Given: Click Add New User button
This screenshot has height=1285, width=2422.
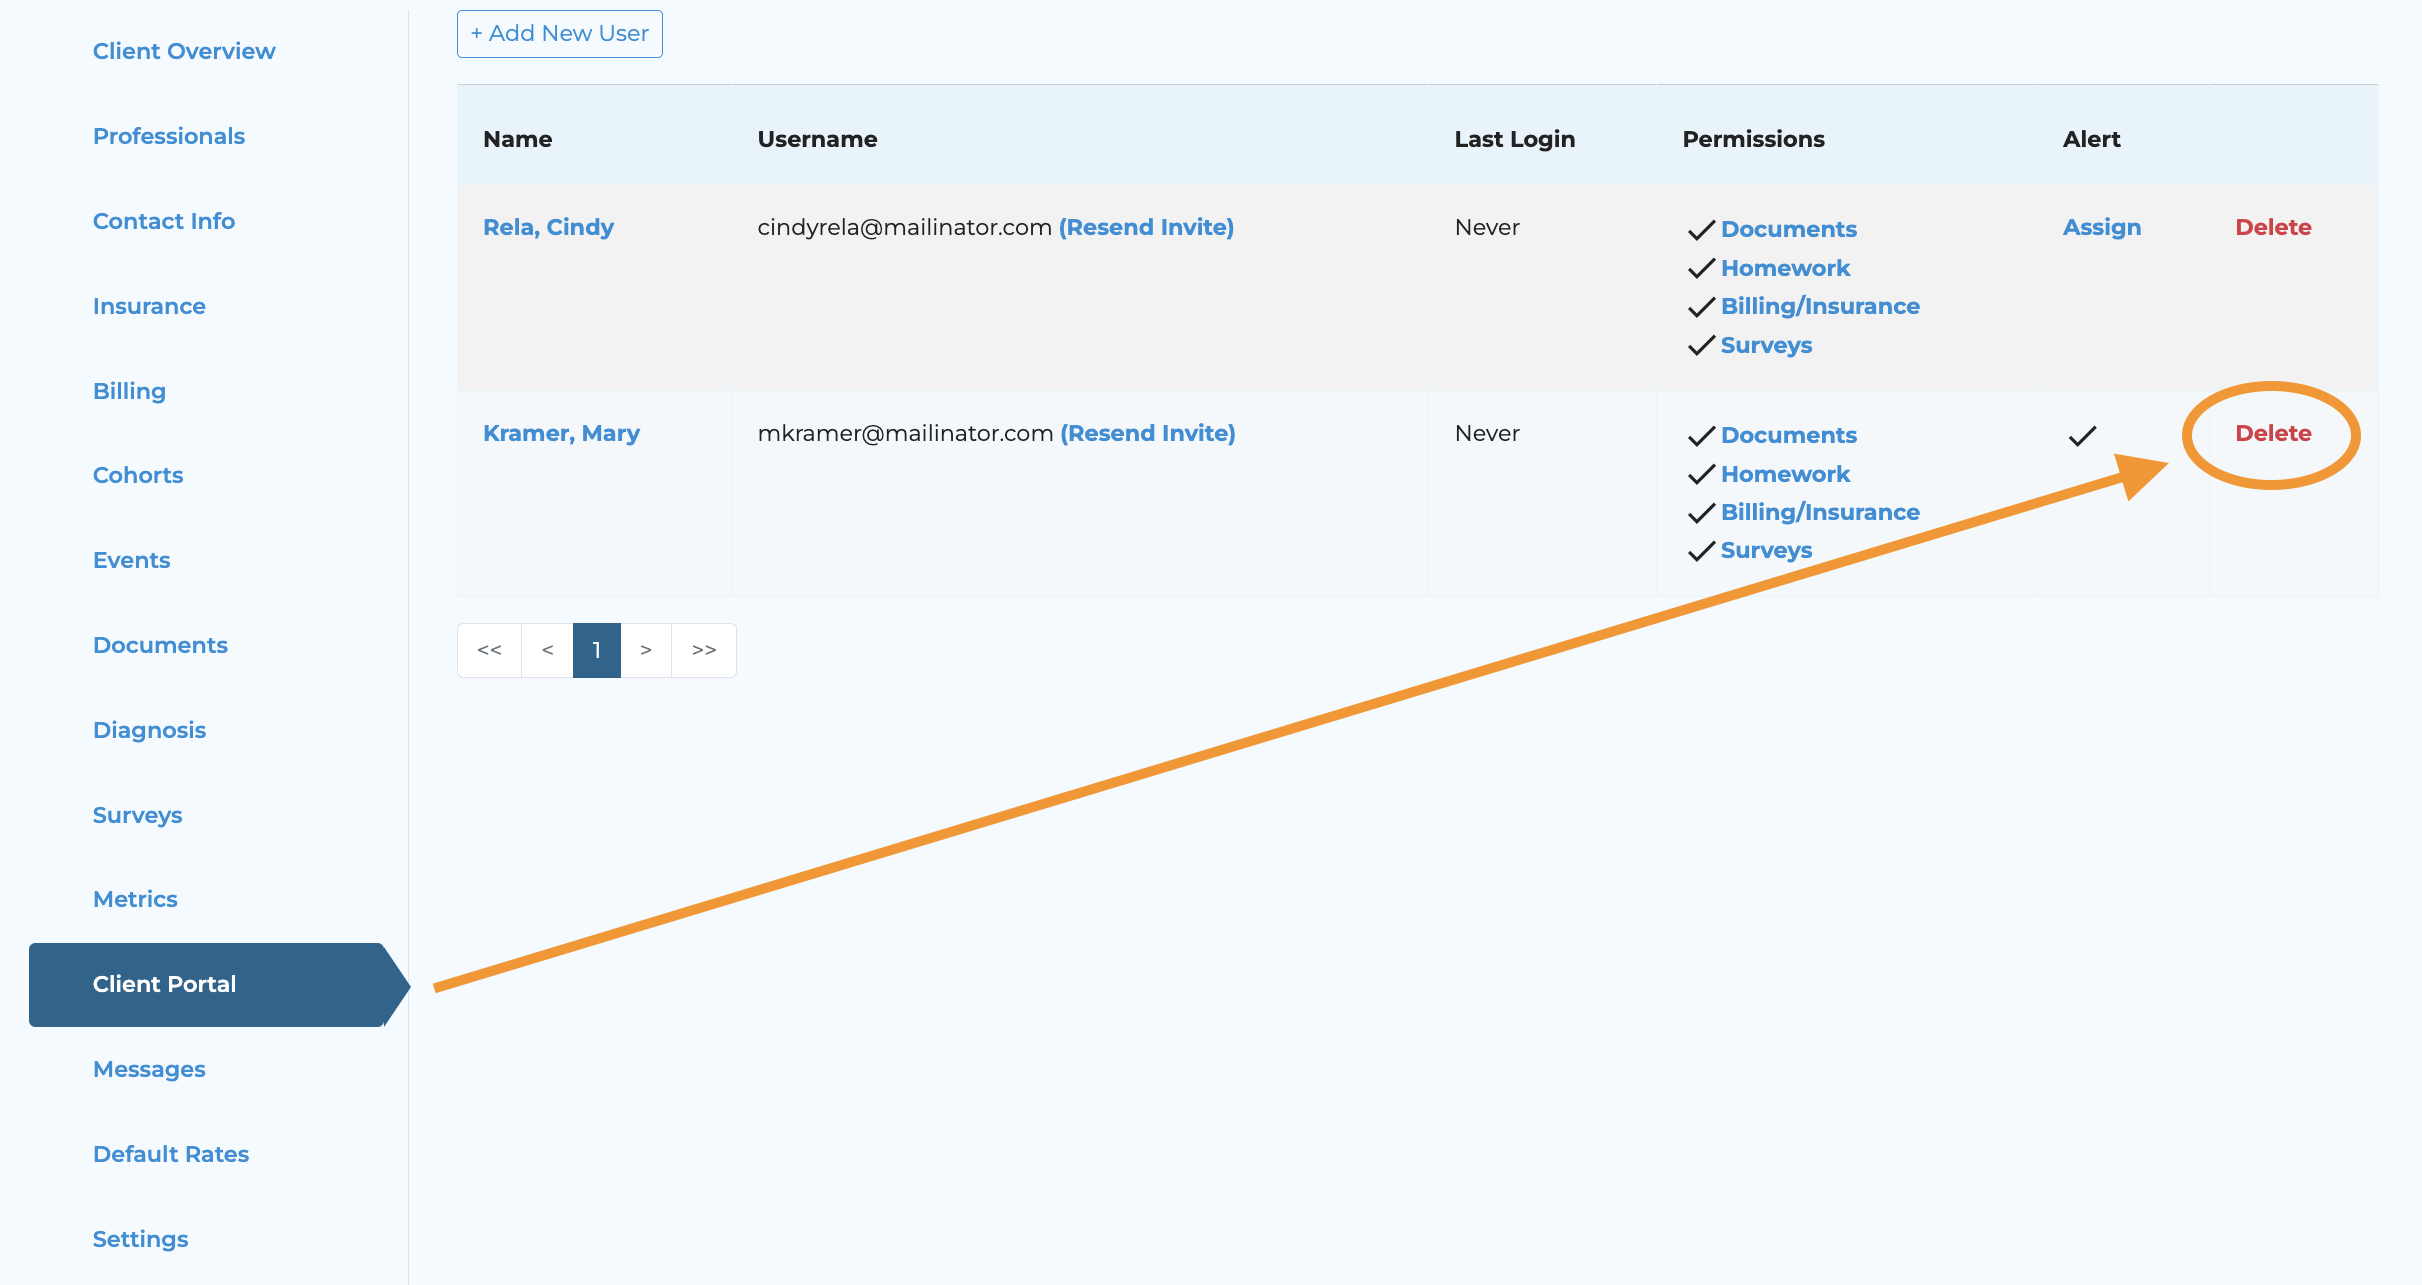Looking at the screenshot, I should click(559, 34).
